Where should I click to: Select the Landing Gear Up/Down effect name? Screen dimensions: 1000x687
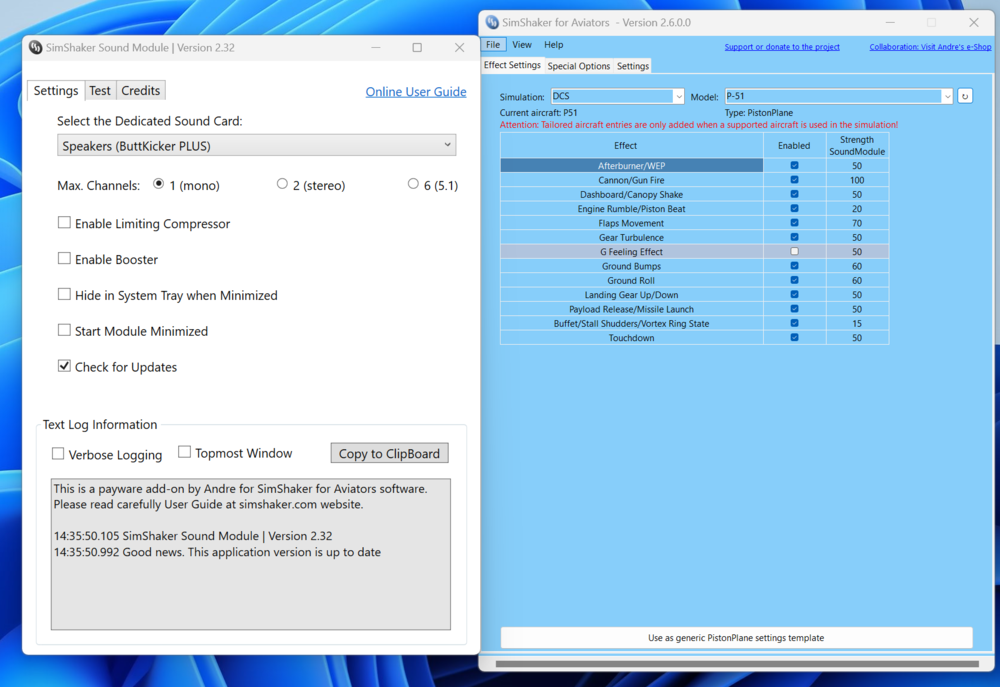pyautogui.click(x=631, y=295)
